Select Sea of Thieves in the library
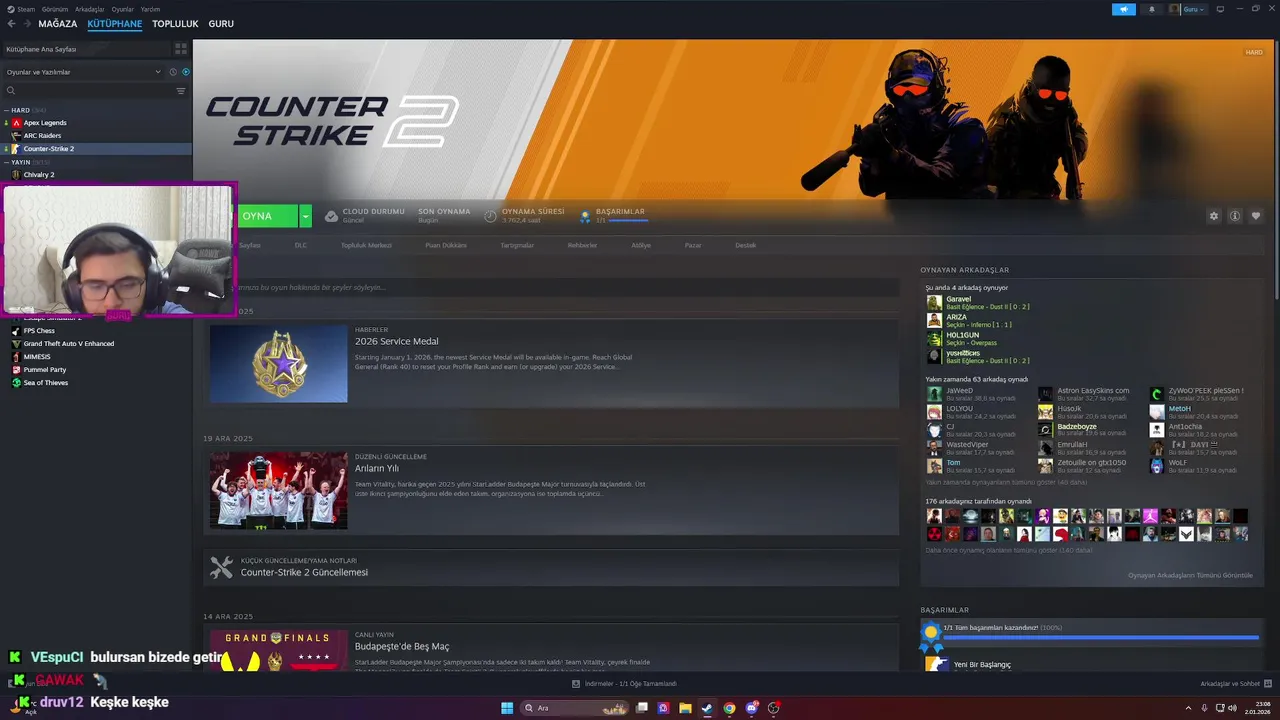The width and height of the screenshot is (1280, 720). click(x=46, y=383)
